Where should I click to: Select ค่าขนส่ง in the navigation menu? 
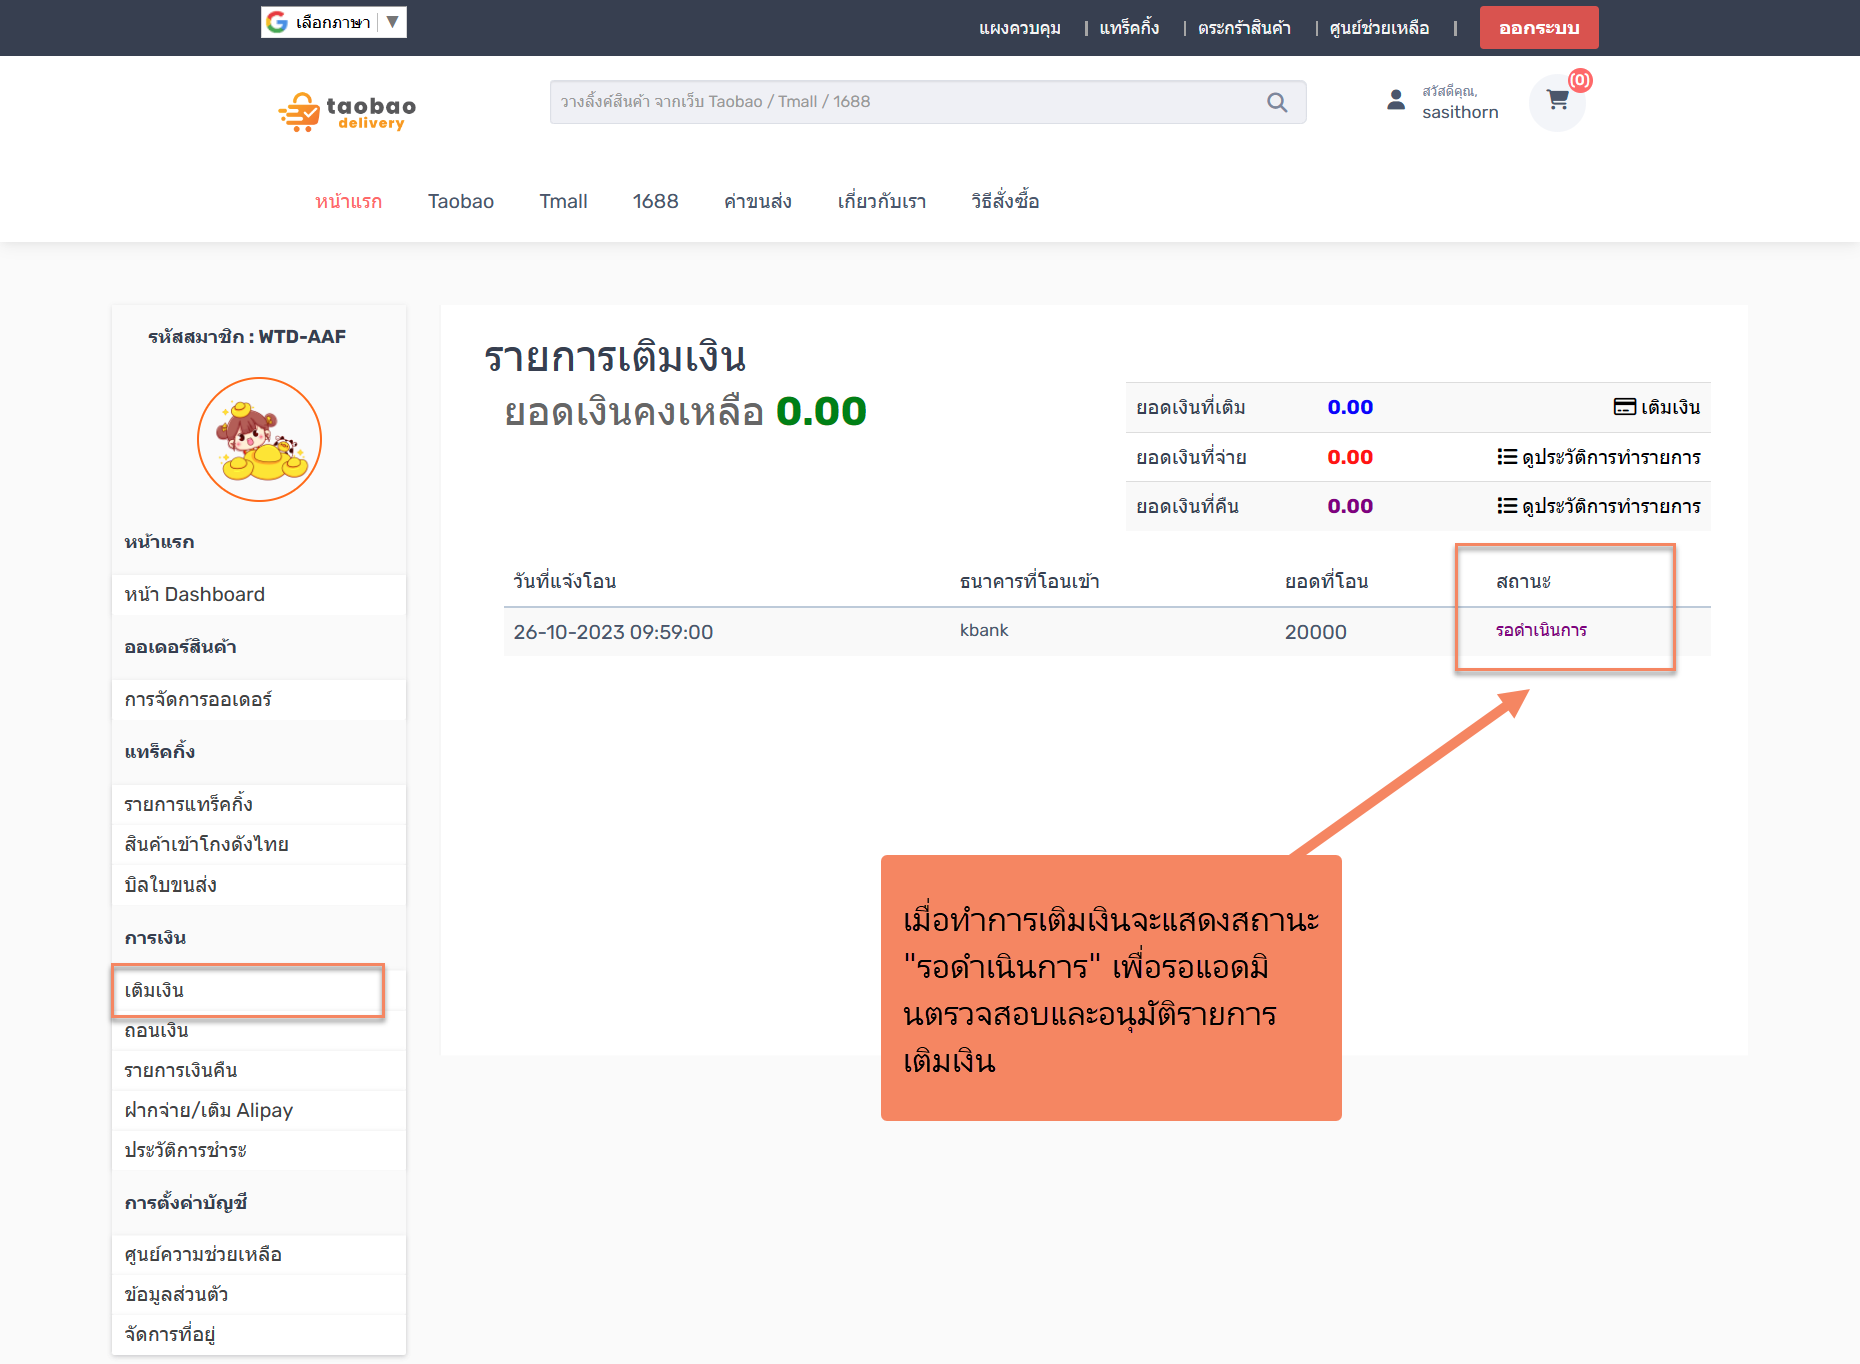tap(758, 201)
